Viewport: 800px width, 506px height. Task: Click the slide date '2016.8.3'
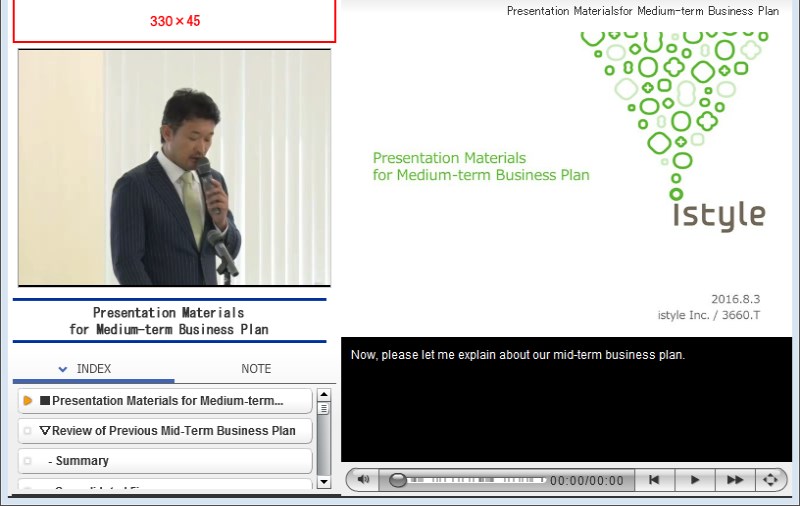(736, 299)
